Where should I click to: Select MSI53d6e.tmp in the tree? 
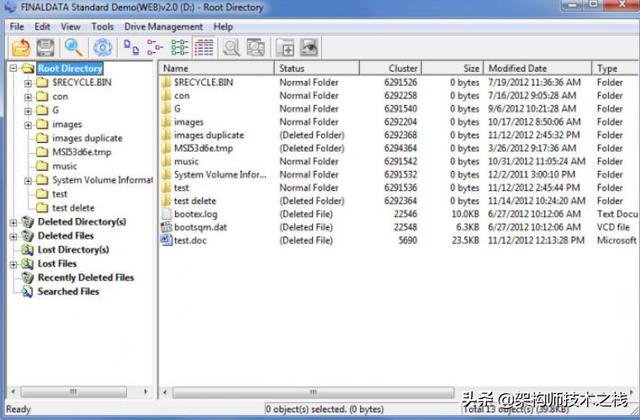click(82, 152)
